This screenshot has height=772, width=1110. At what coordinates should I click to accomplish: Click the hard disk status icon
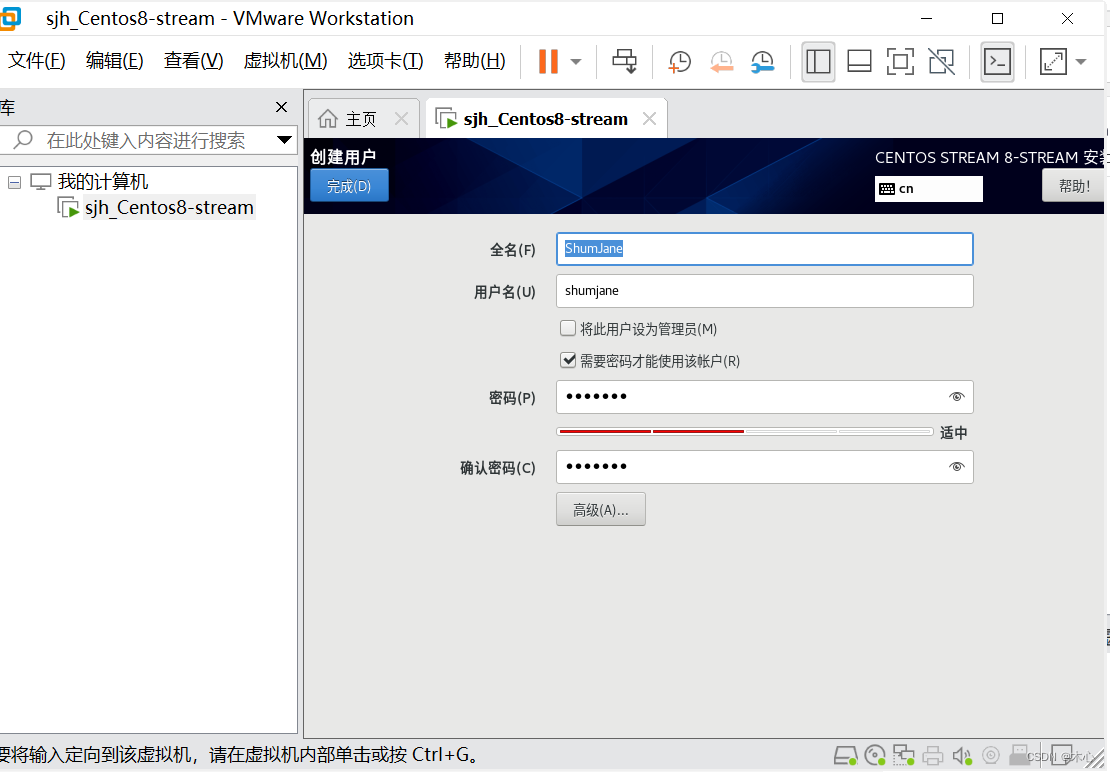click(x=845, y=756)
